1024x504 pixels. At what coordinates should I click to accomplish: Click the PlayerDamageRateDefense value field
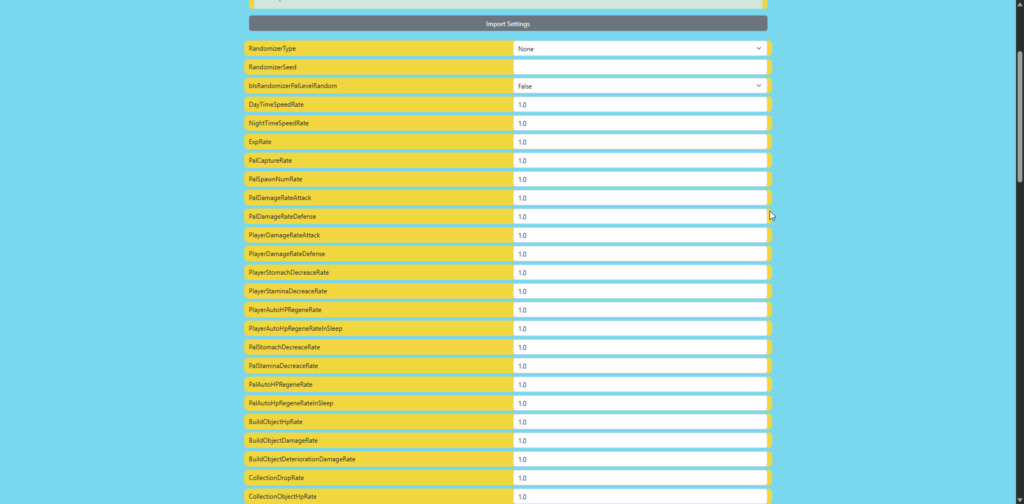(x=640, y=254)
